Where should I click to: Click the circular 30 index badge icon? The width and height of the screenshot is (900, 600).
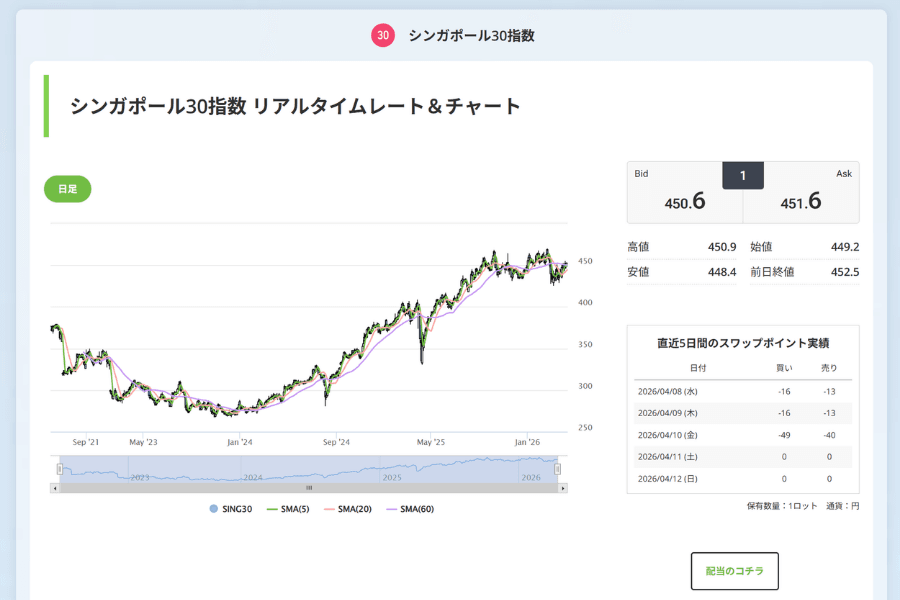[x=384, y=34]
